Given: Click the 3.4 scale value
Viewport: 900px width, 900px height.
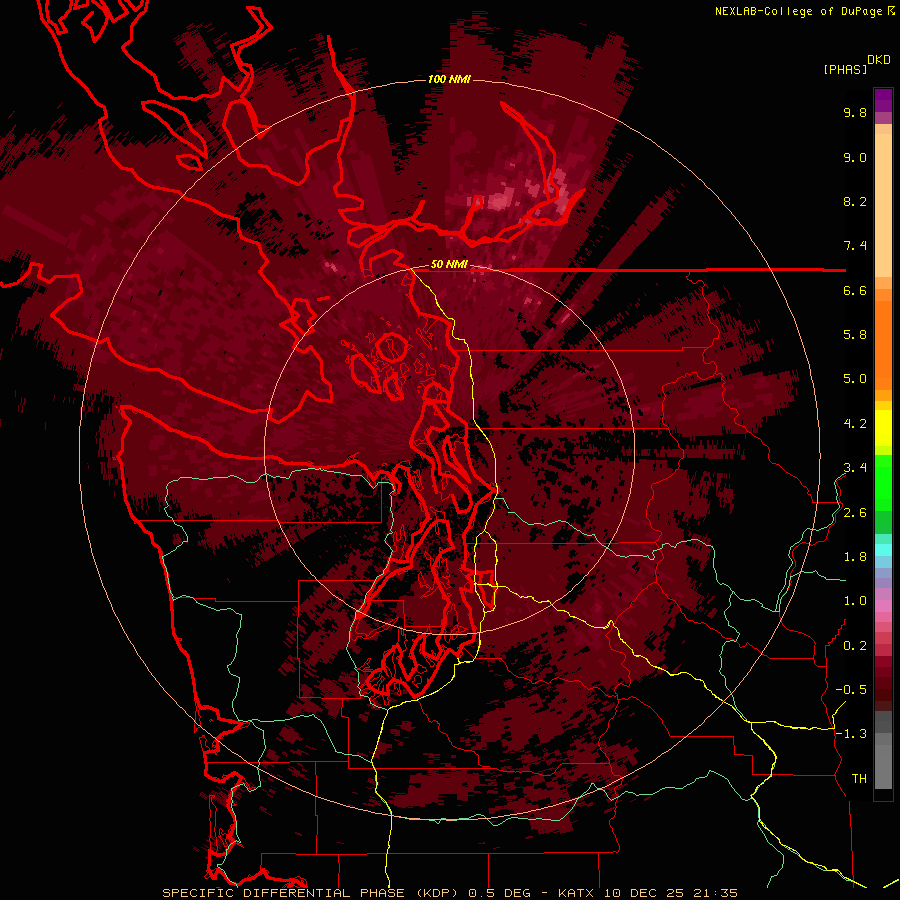Looking at the screenshot, I should point(855,468).
